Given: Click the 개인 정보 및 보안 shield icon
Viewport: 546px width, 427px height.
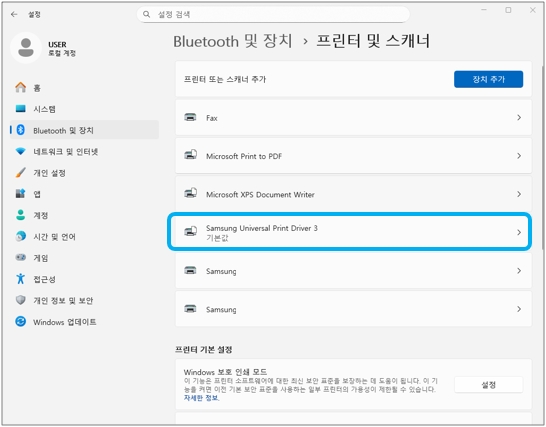Looking at the screenshot, I should click(21, 300).
